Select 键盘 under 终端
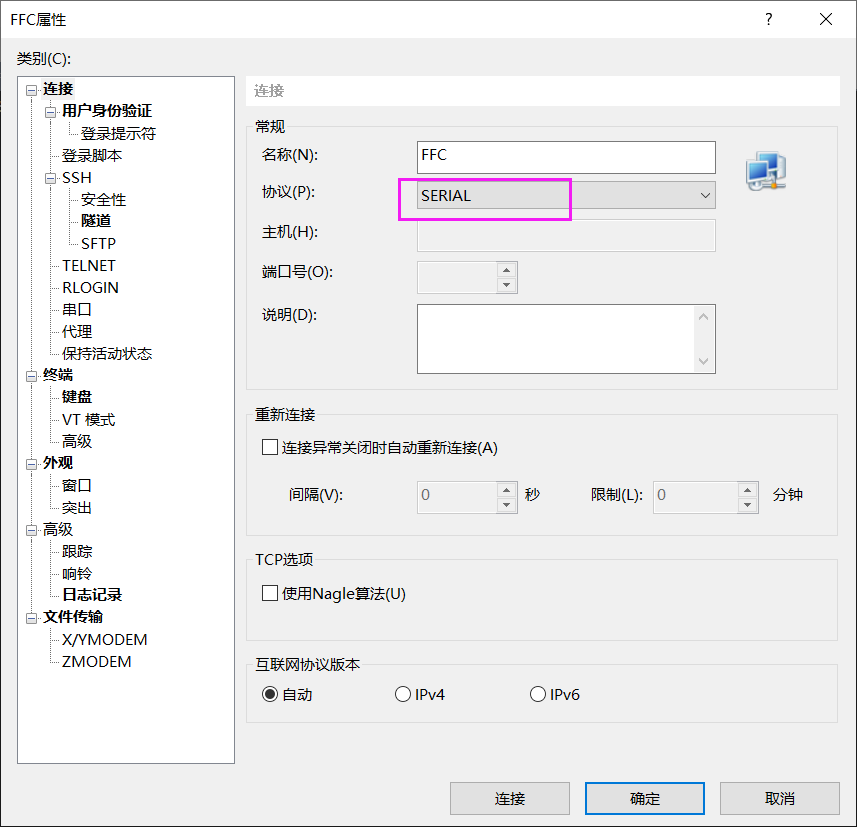 77,397
